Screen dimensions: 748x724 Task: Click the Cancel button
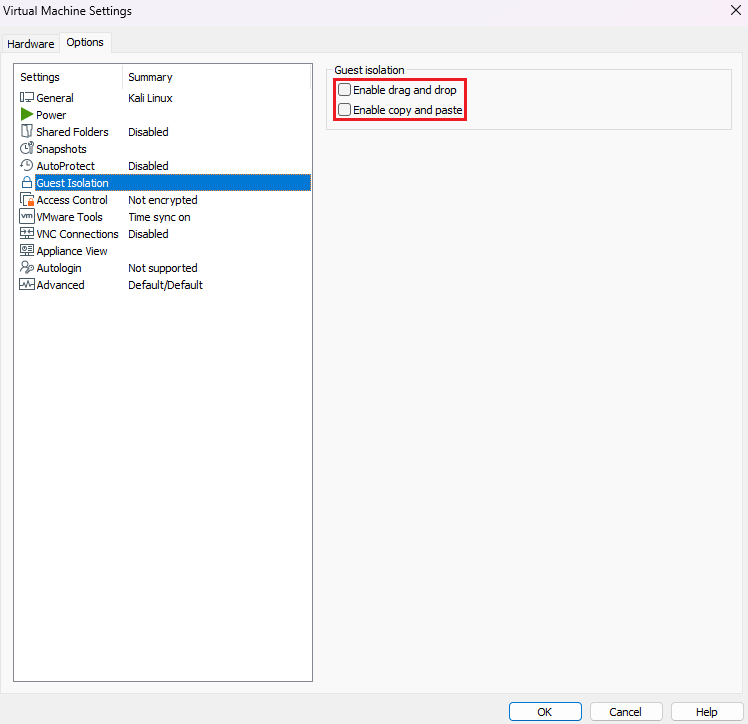626,712
